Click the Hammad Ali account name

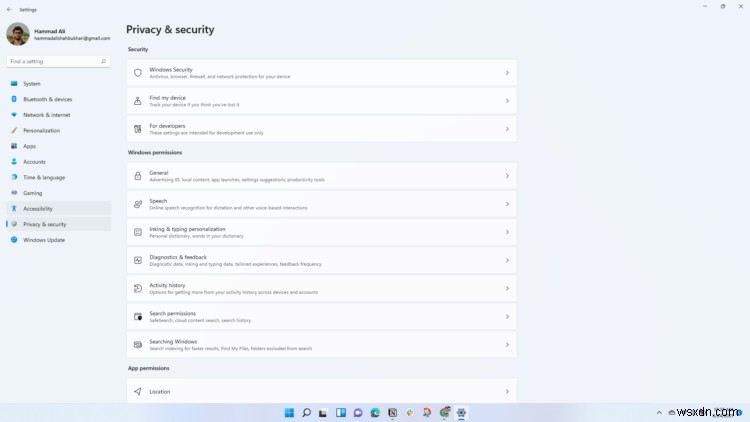tap(50, 31)
